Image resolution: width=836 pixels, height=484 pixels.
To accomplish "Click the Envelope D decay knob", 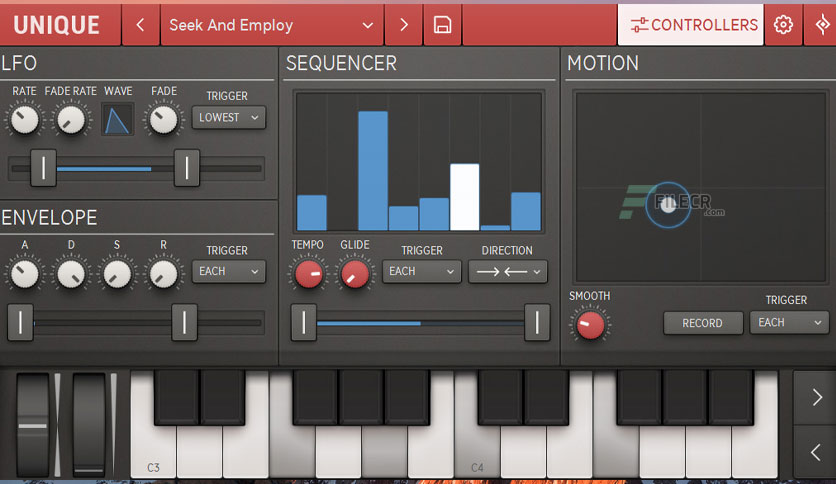I will (71, 274).
